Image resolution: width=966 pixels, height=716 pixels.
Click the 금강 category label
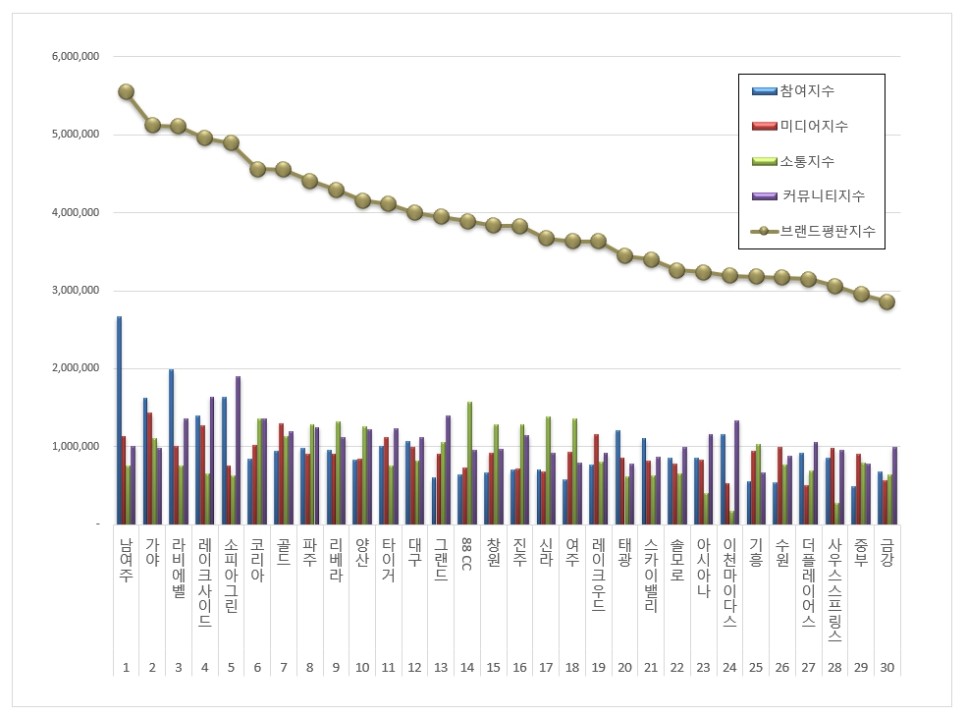coord(887,552)
